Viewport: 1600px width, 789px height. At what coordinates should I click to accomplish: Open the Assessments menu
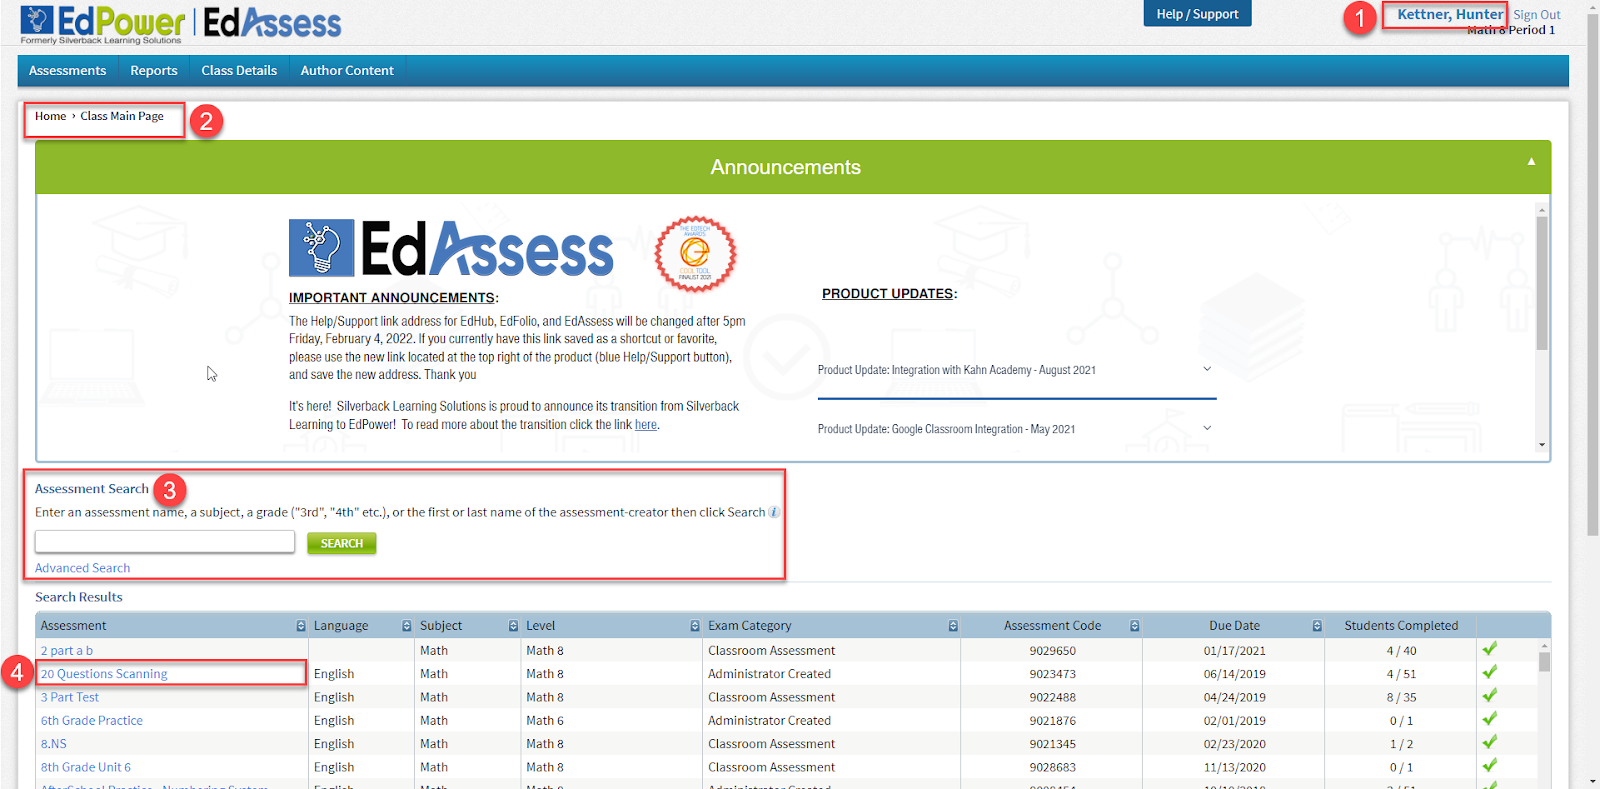(x=67, y=71)
